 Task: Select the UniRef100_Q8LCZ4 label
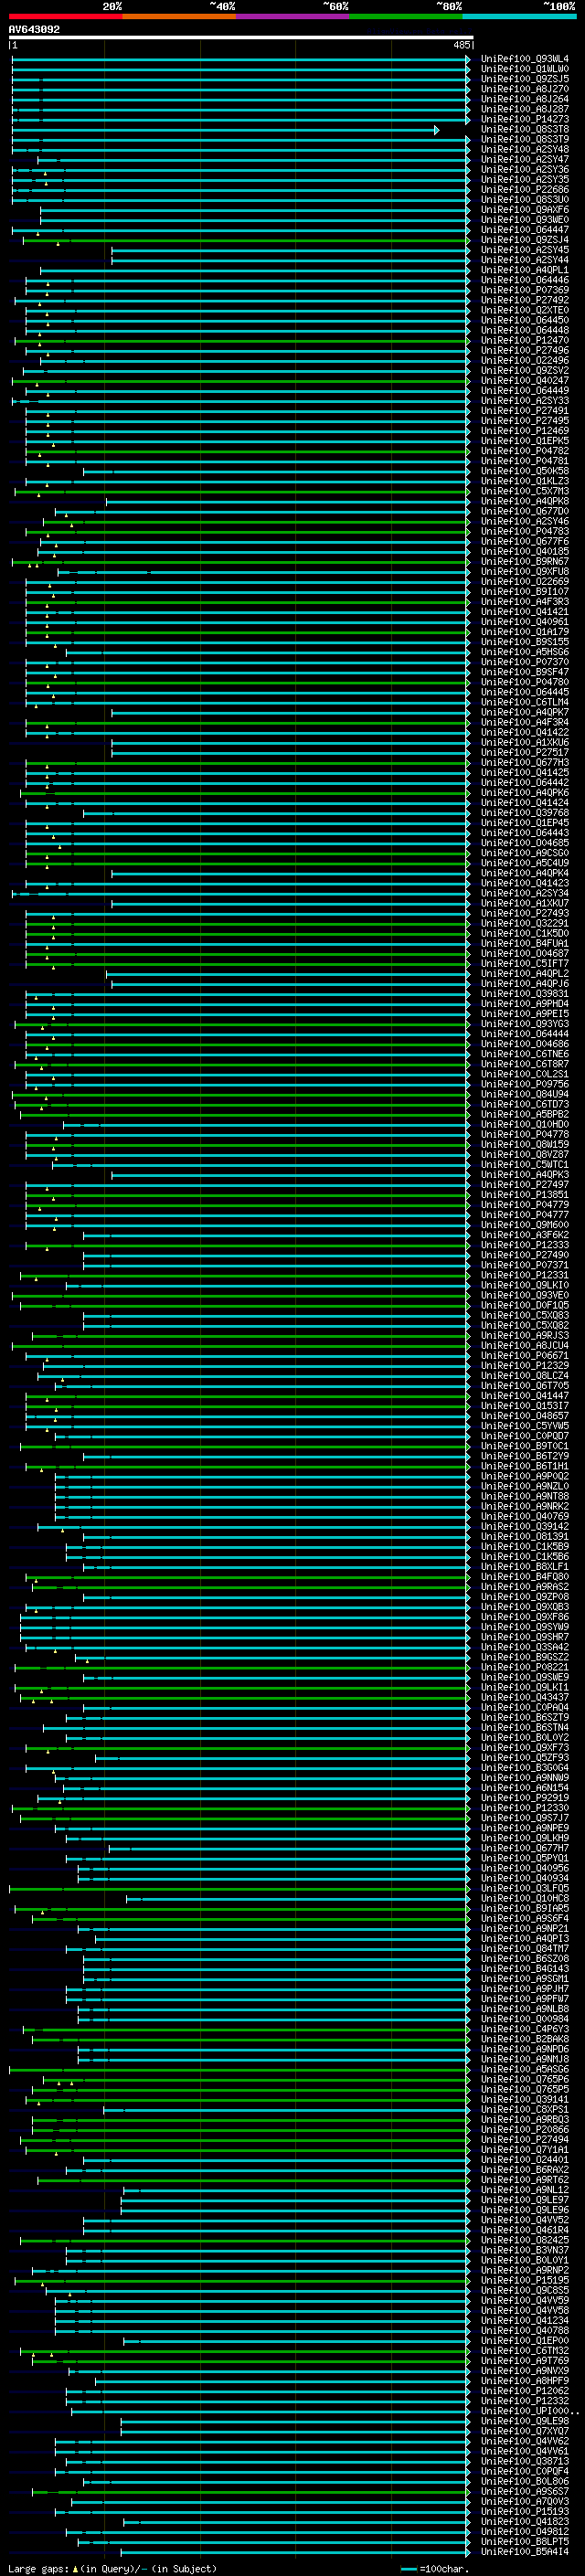tap(524, 1375)
